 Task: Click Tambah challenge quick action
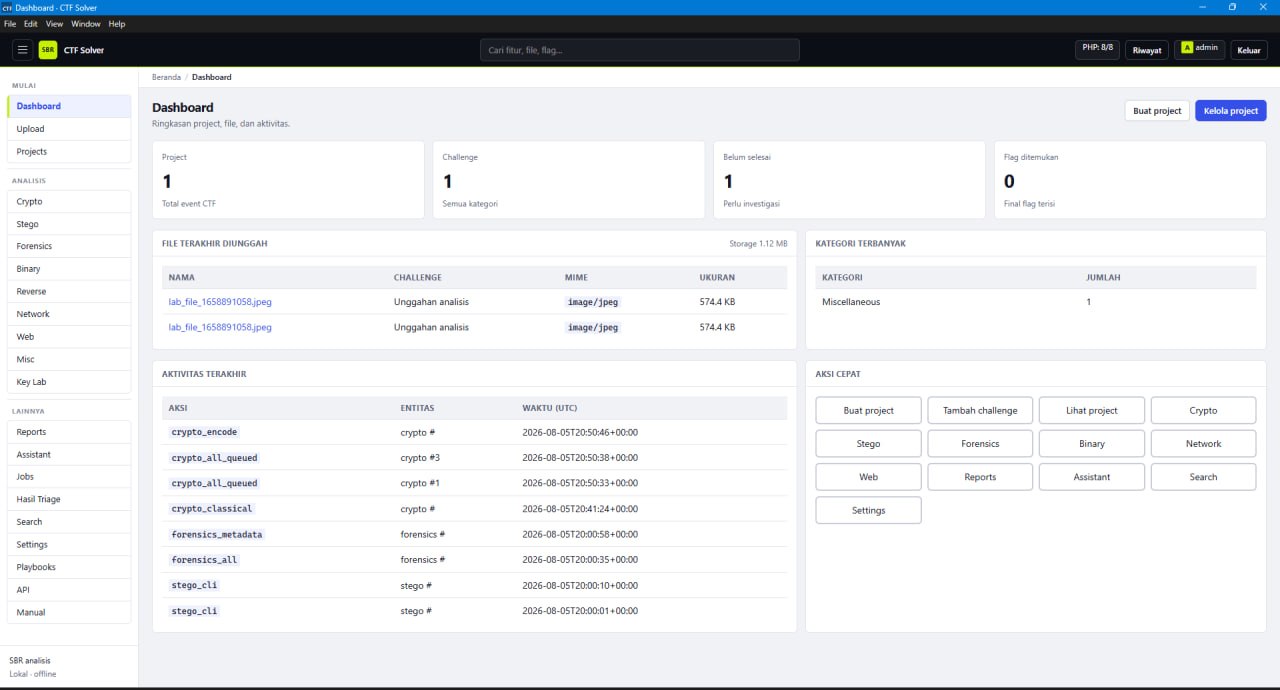[980, 410]
